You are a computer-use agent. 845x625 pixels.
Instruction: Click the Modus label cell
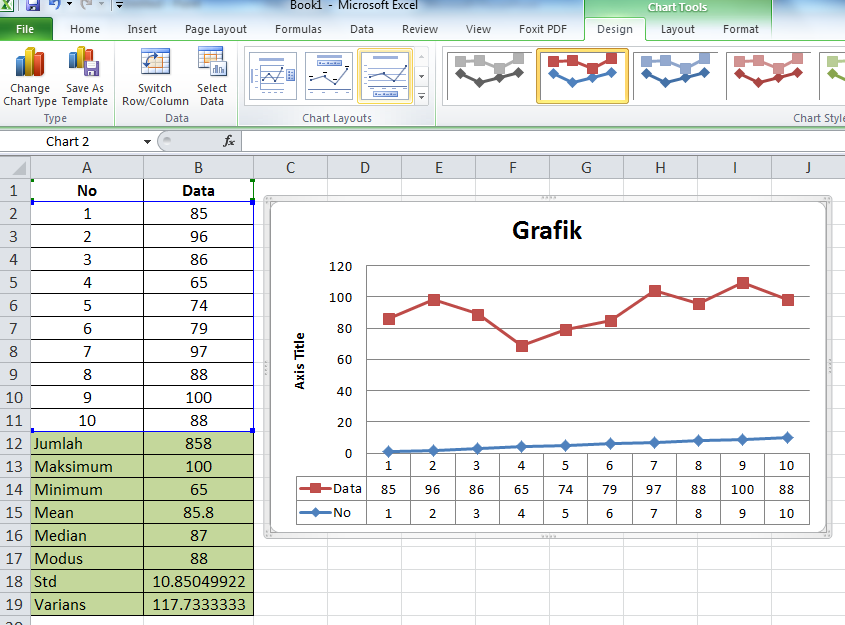[x=87, y=559]
